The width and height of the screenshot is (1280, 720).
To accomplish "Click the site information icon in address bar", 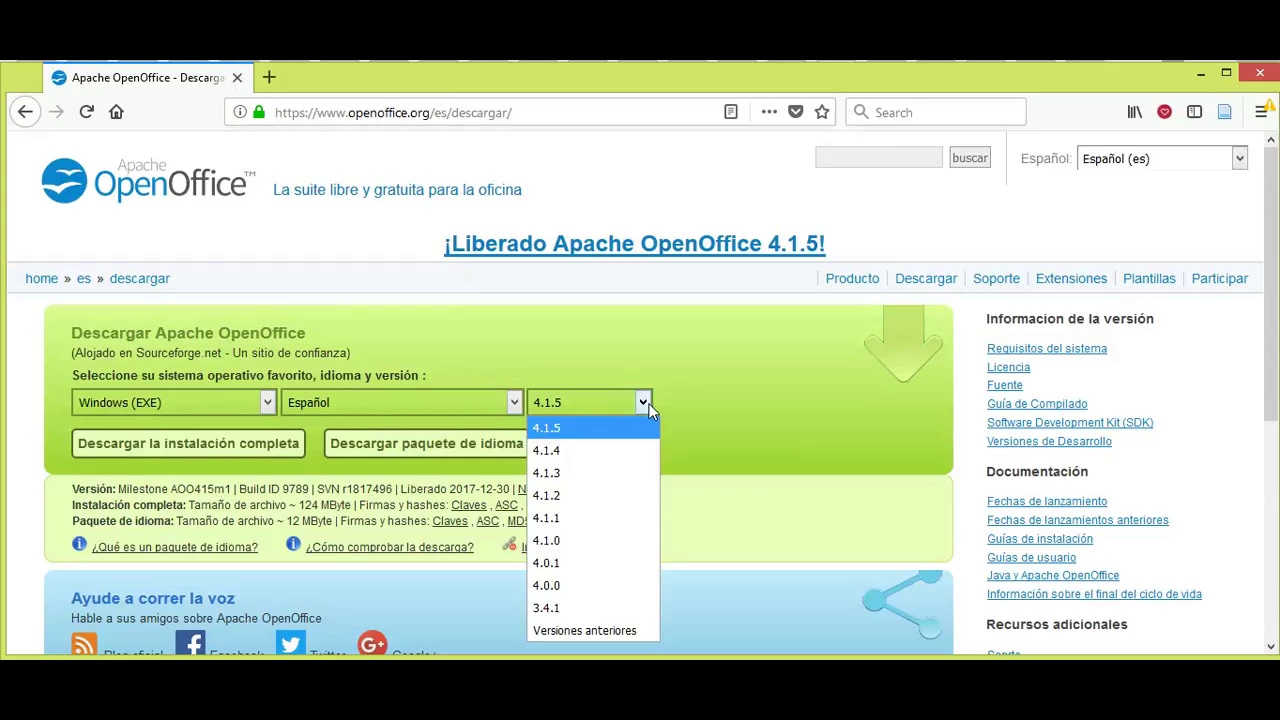I will [240, 112].
